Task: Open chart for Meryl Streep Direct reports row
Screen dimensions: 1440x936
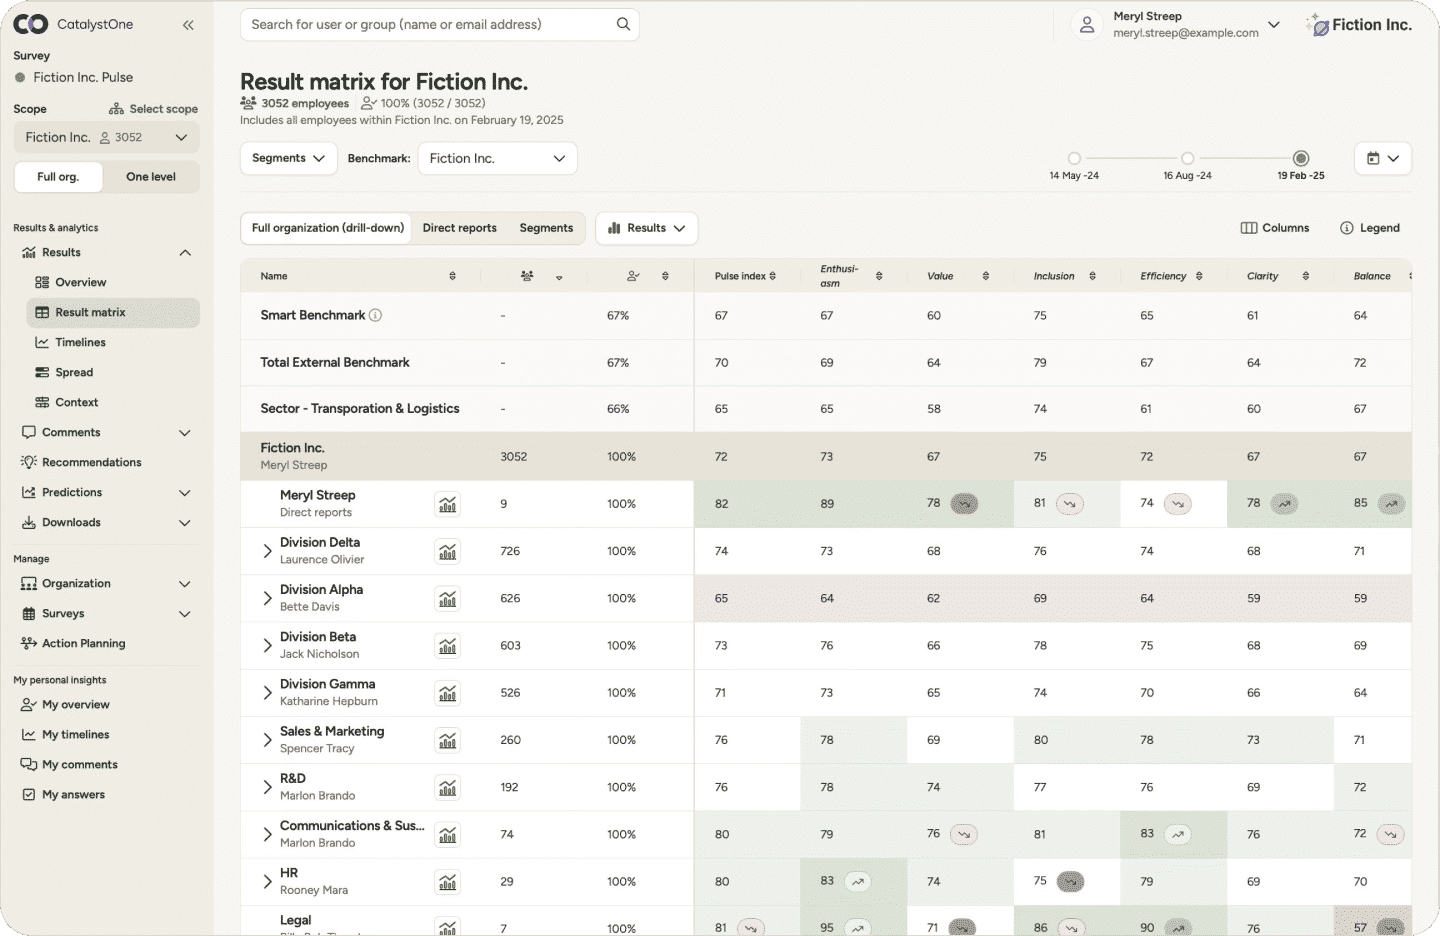Action: (x=448, y=504)
